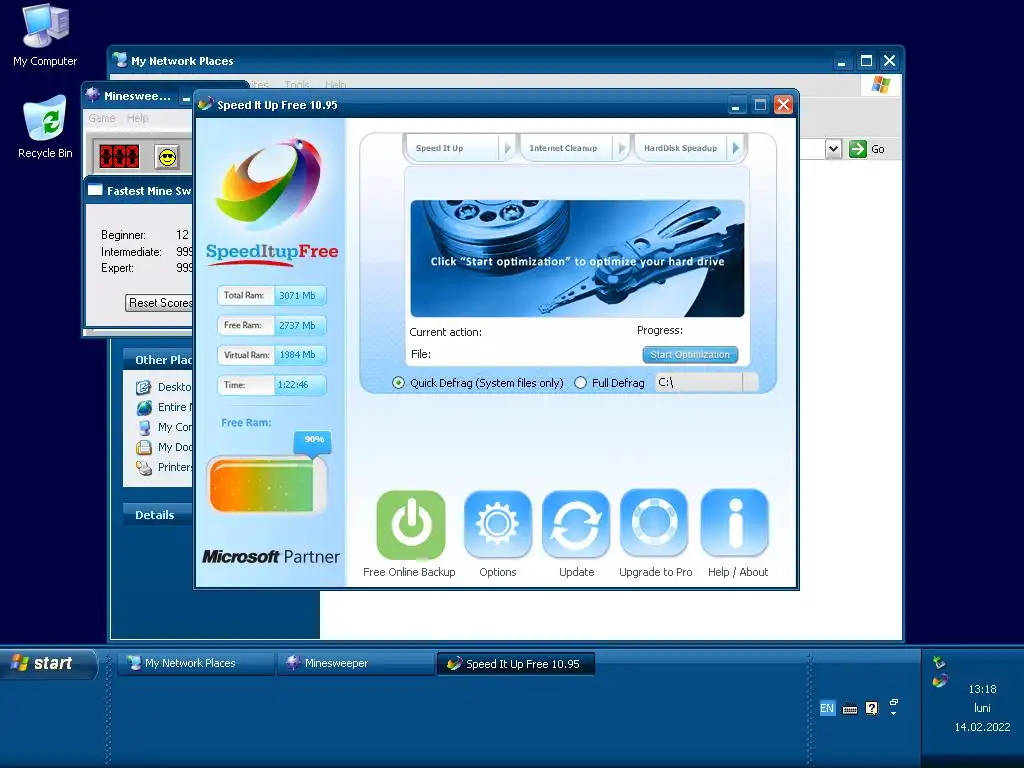The height and width of the screenshot is (768, 1024).
Task: Click the Windows start button
Action: click(49, 664)
